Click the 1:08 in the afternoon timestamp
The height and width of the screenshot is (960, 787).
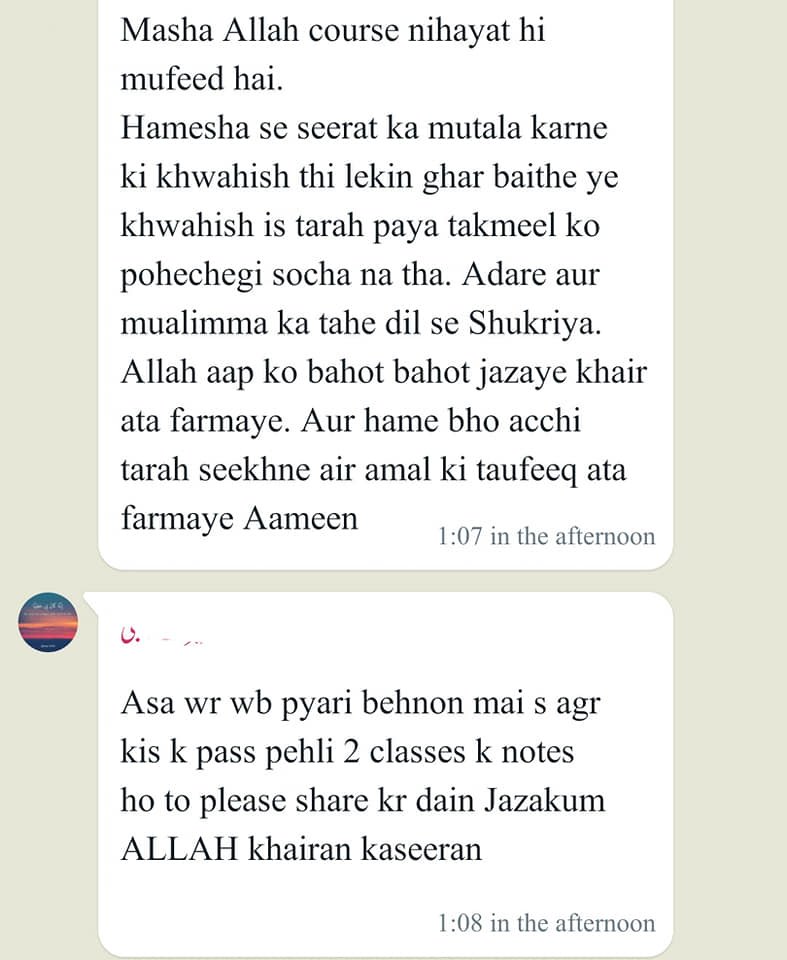point(546,923)
